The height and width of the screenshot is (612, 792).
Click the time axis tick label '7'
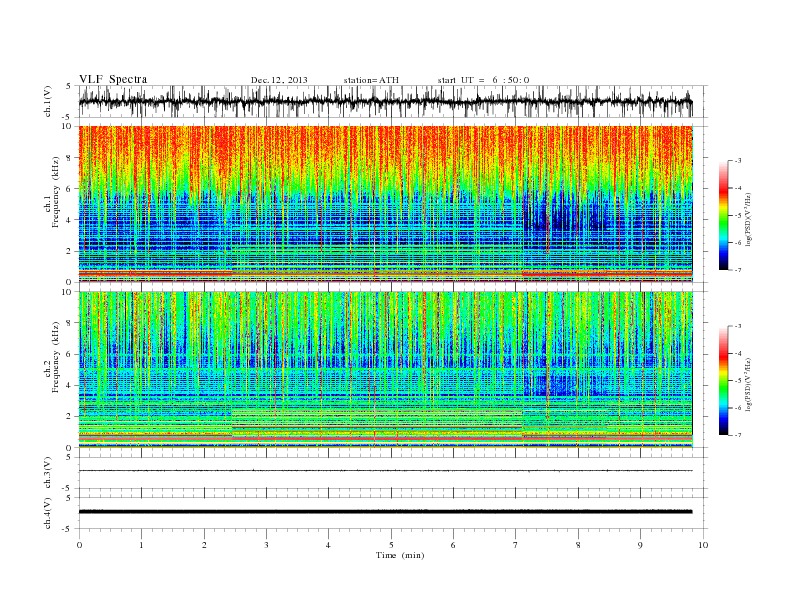[x=516, y=545]
